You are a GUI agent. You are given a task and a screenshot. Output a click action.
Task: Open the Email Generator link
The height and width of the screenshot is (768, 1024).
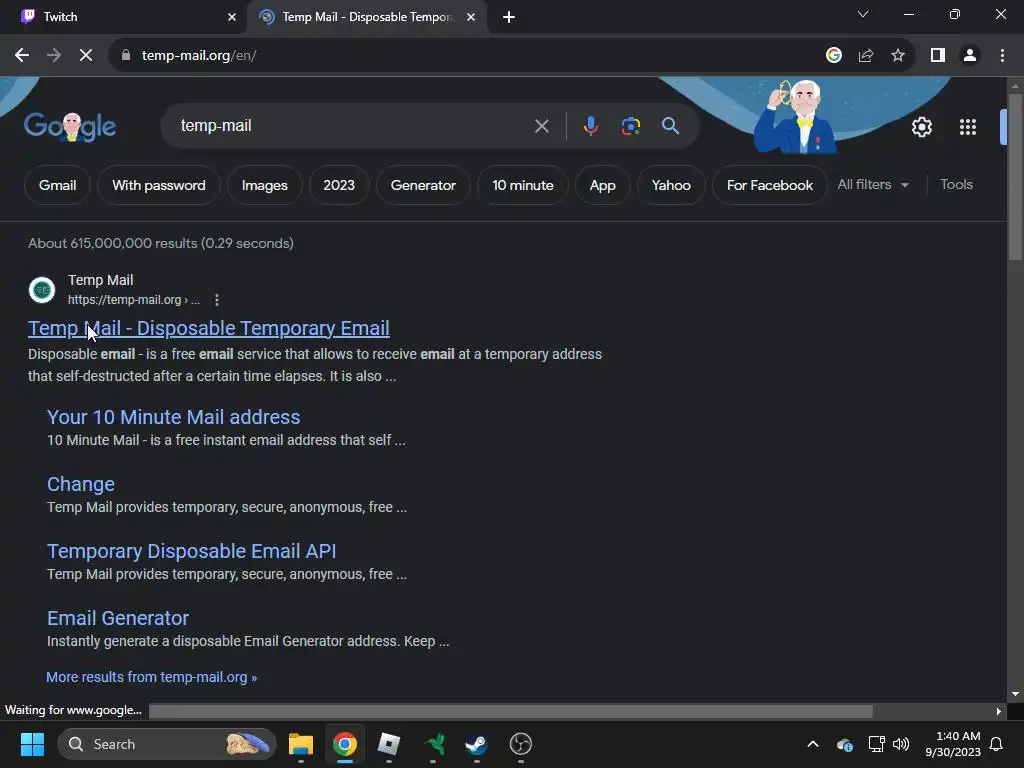[118, 618]
